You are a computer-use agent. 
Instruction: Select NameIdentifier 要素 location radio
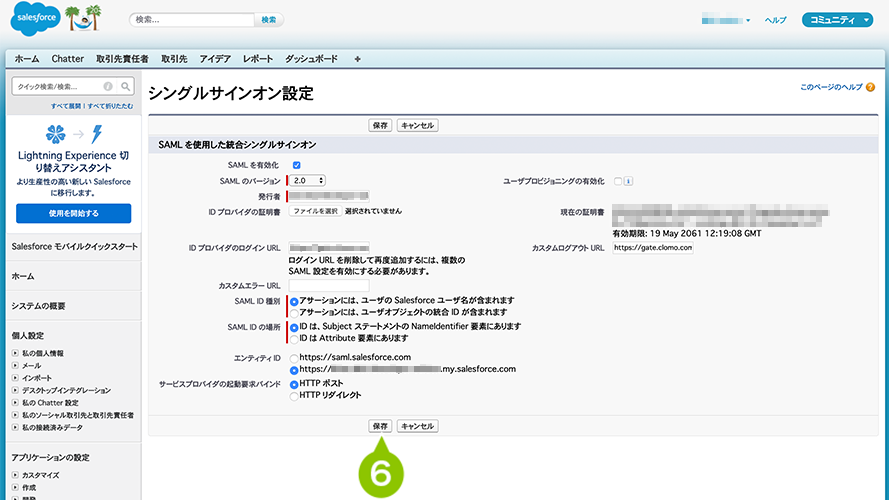294,328
